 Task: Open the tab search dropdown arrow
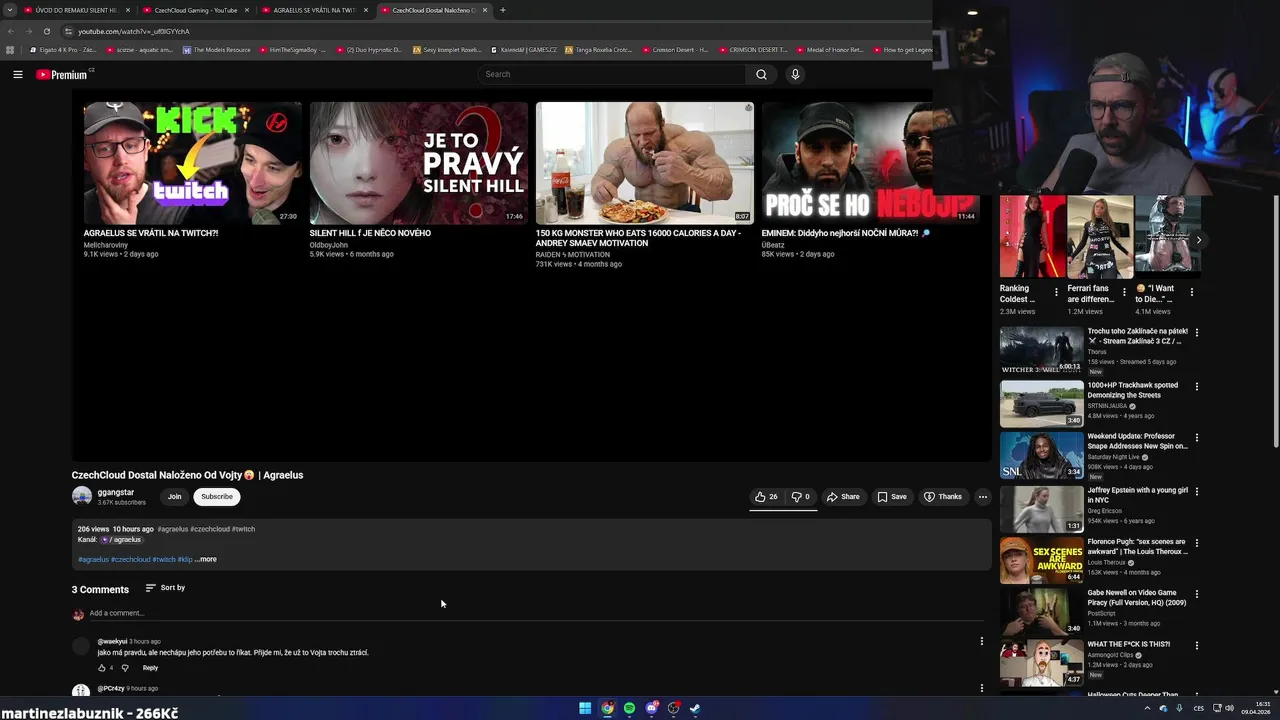tap(9, 10)
